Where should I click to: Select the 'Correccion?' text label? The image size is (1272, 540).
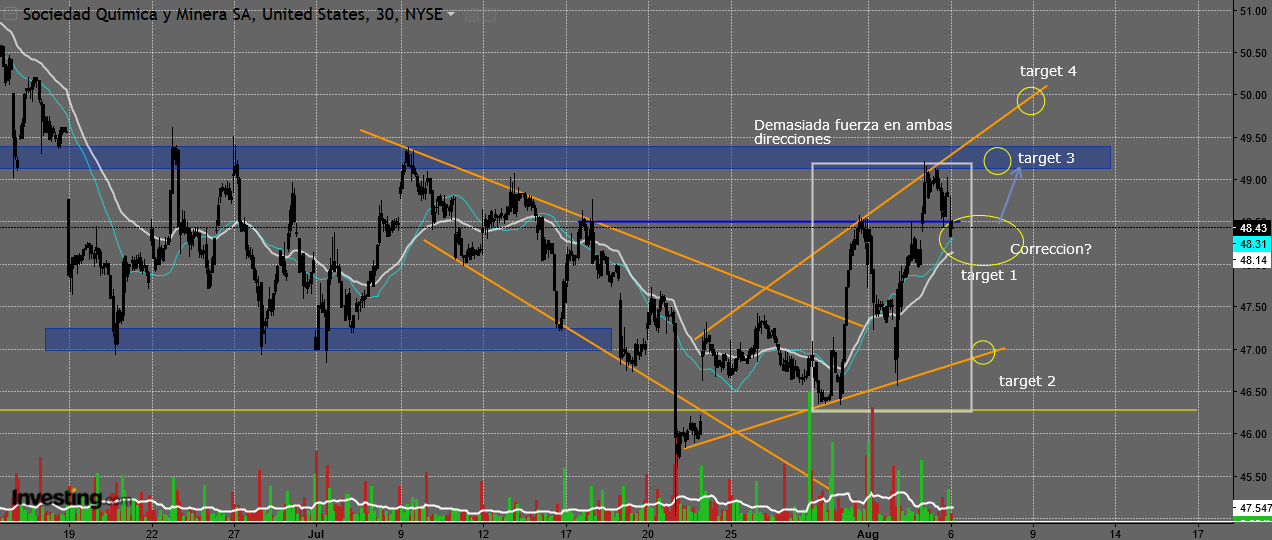point(1050,249)
